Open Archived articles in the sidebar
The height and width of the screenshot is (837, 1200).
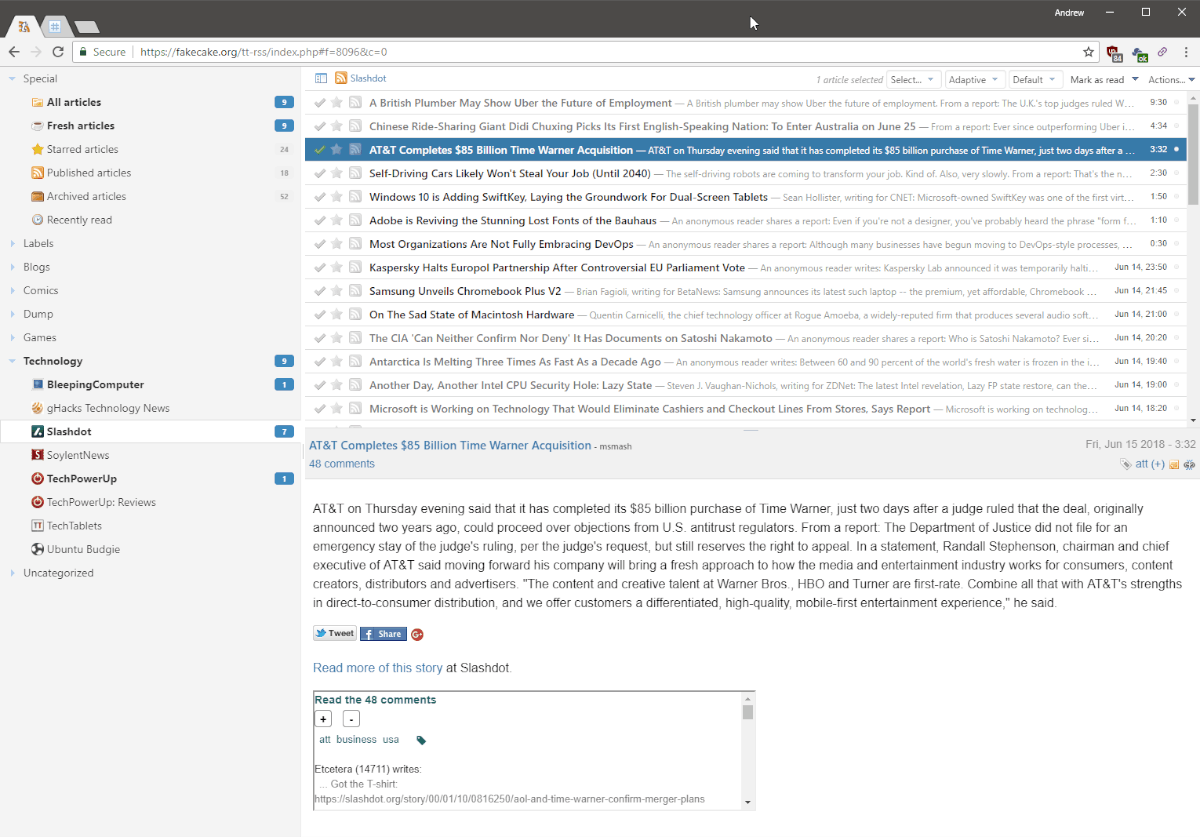86,196
